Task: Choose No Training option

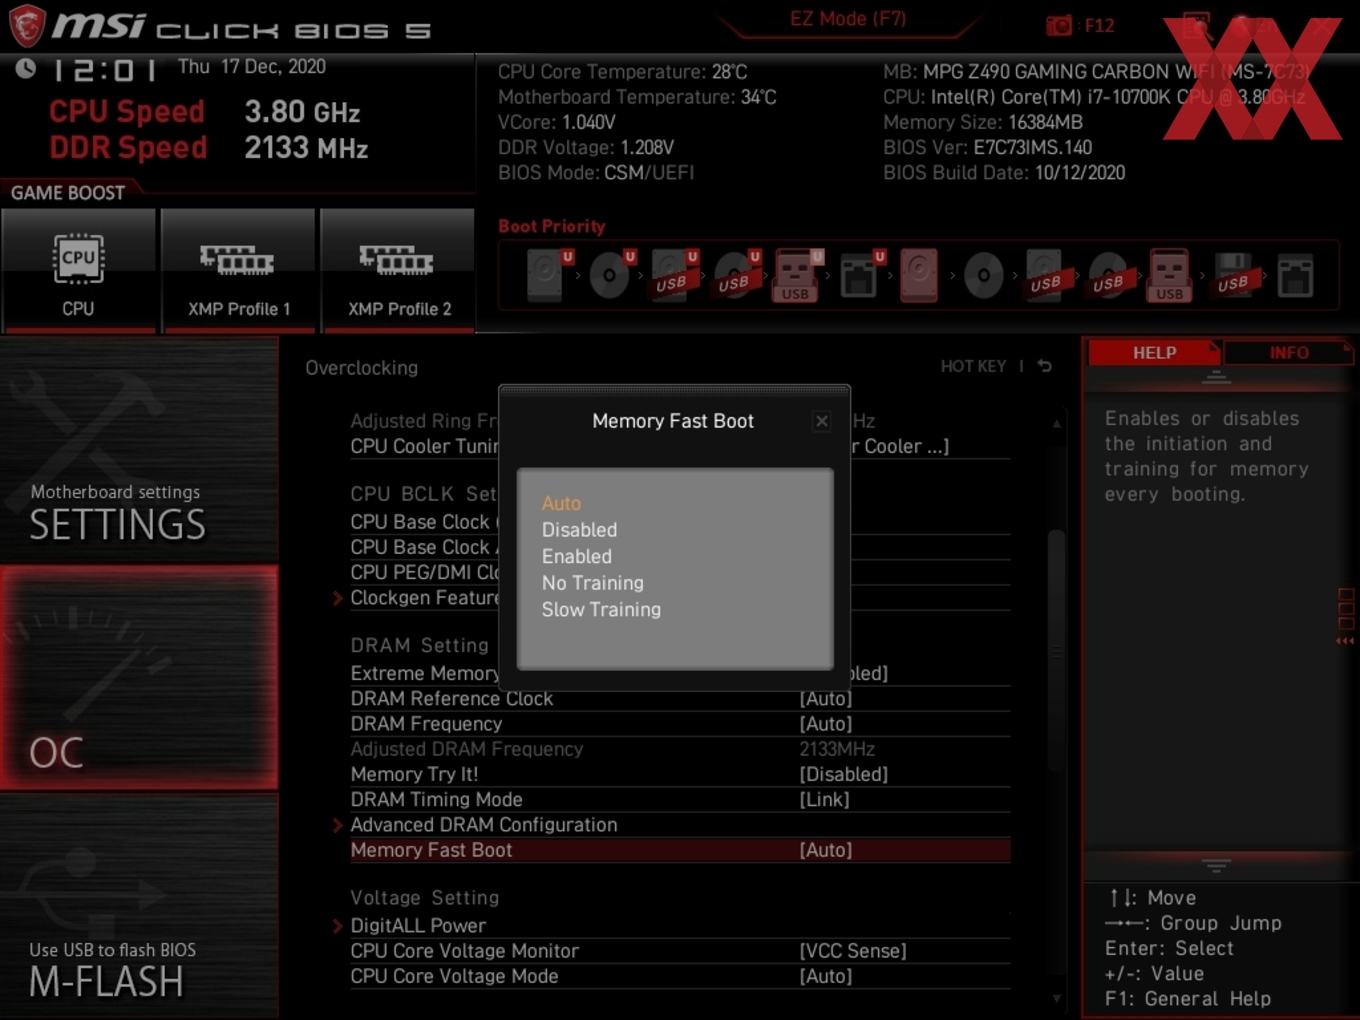Action: coord(592,583)
